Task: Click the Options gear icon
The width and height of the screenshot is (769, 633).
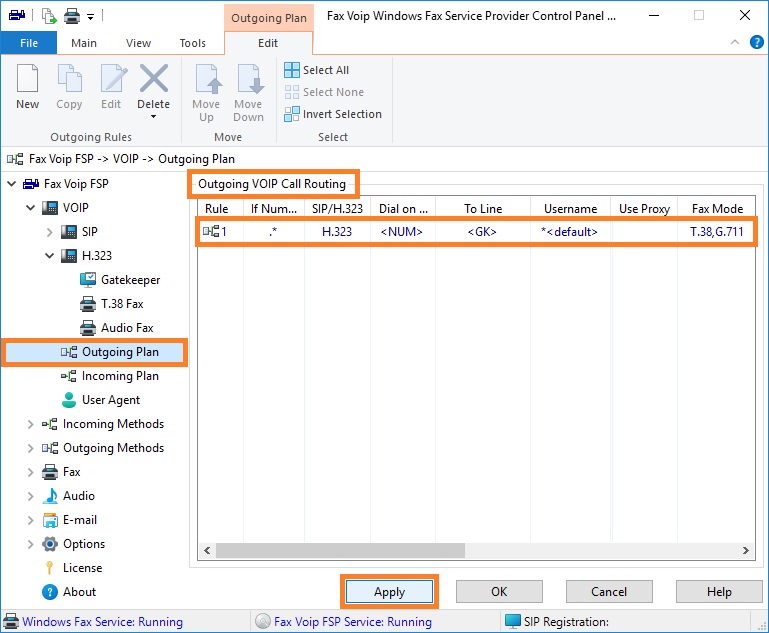Action: point(50,544)
